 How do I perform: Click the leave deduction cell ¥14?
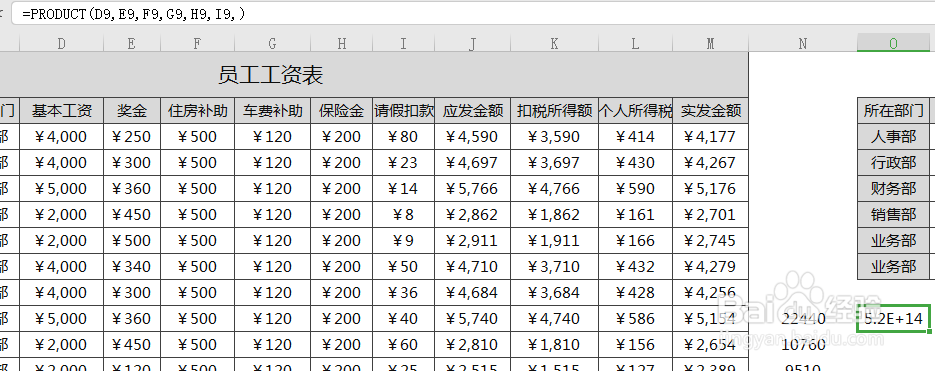(x=404, y=188)
